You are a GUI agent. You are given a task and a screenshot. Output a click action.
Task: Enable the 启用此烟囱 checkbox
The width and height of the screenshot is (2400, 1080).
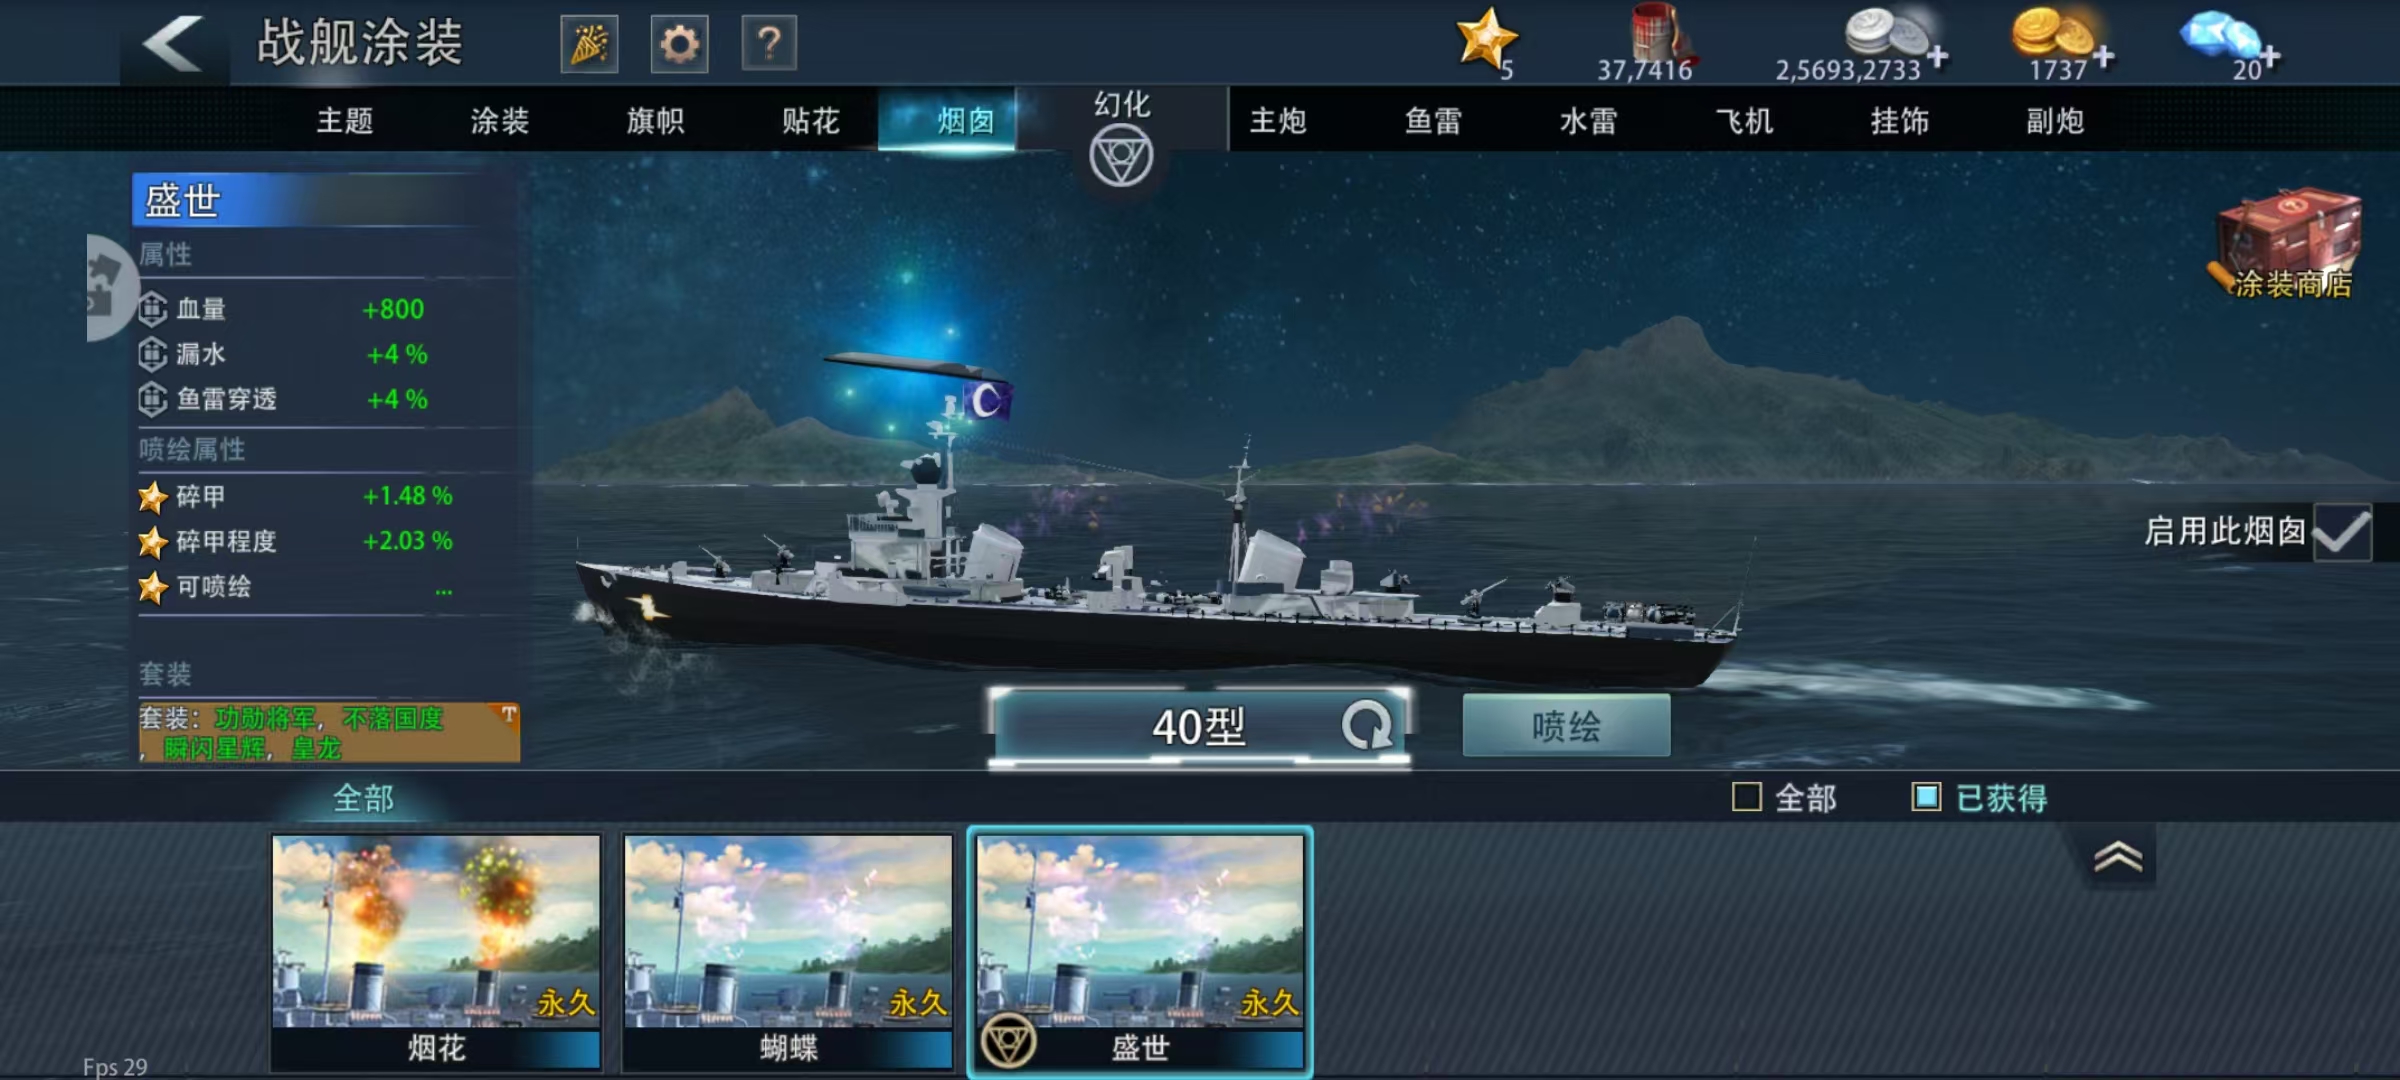pyautogui.click(x=2342, y=531)
